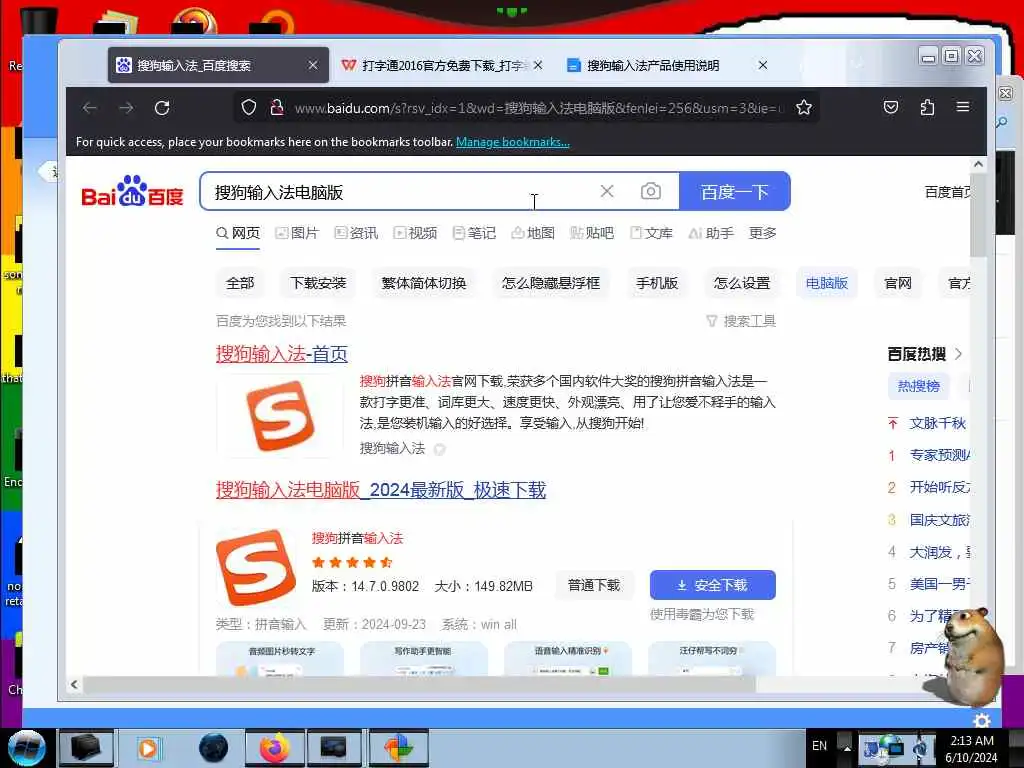Filter results by 下载安装
The height and width of the screenshot is (768, 1024).
tap(318, 283)
